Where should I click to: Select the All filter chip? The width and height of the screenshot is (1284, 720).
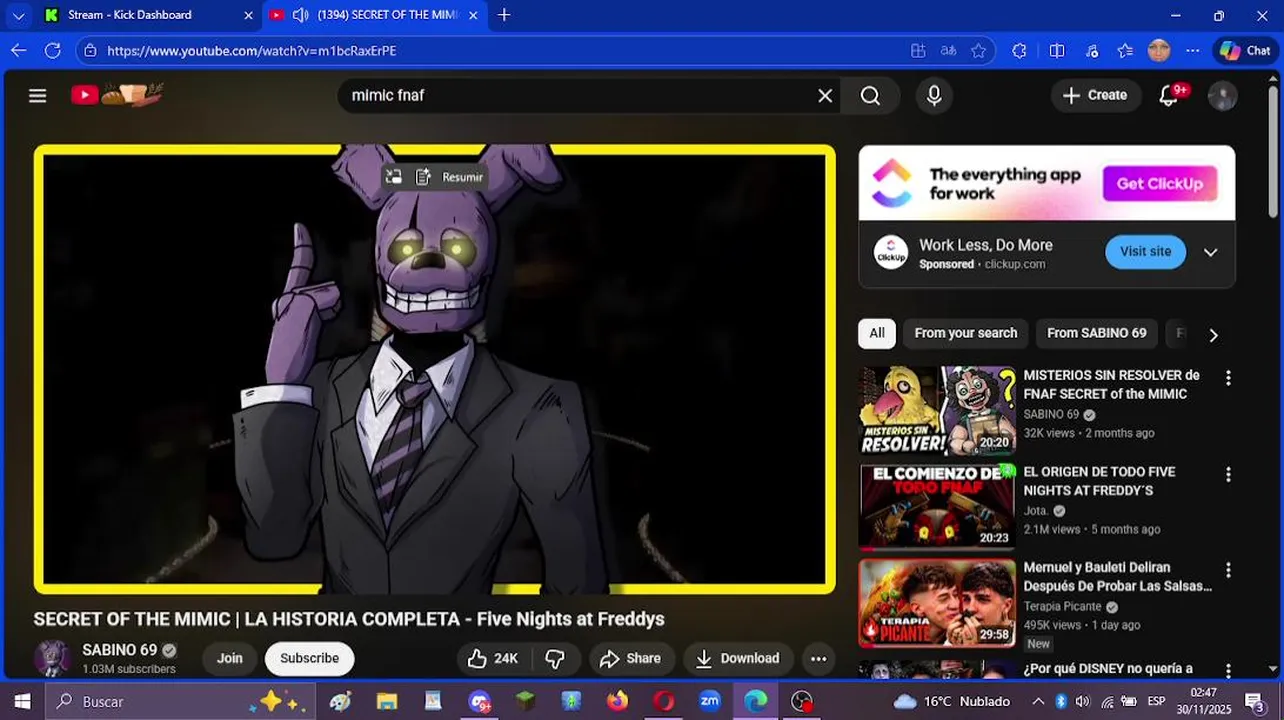coord(877,333)
